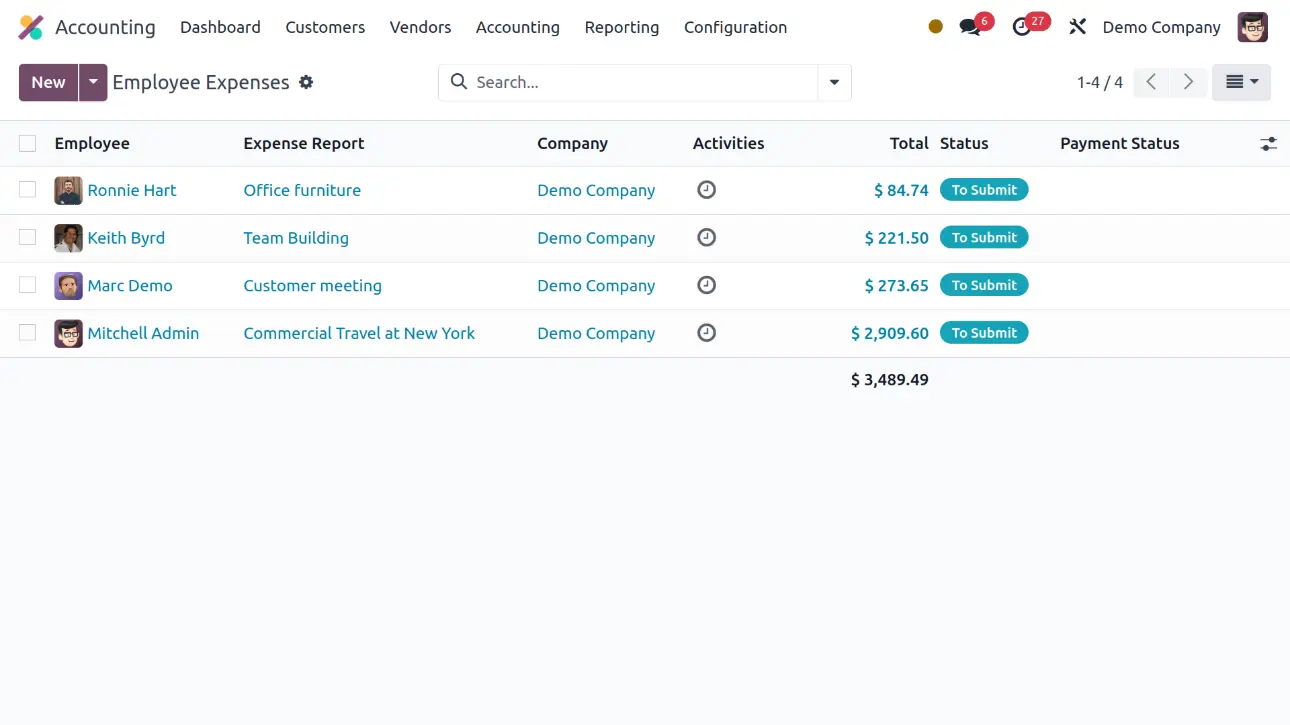Click the Employee Expenses gear icon
Viewport: 1290px width, 725px height.
306,82
